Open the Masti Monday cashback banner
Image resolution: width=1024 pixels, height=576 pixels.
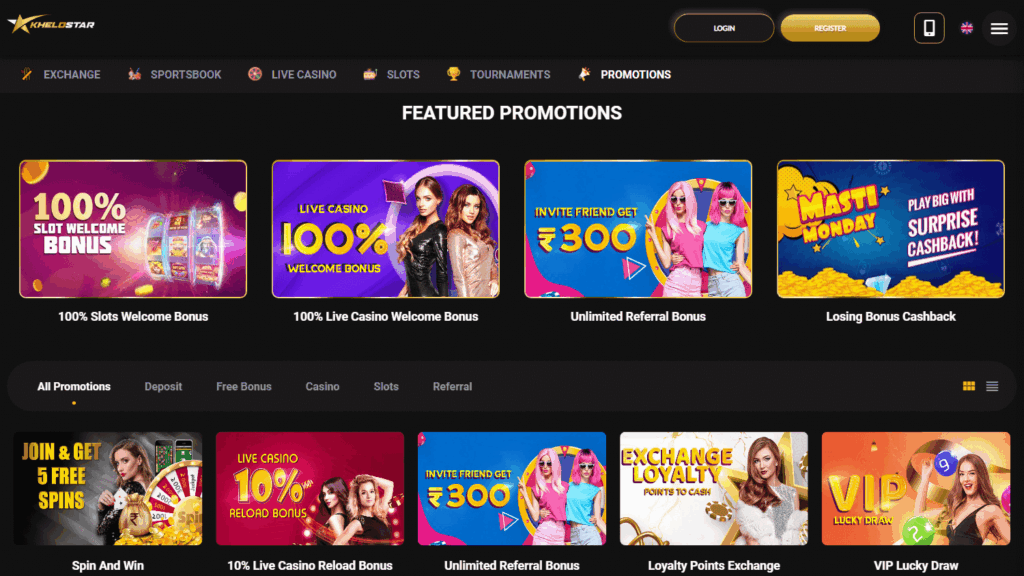coord(891,229)
